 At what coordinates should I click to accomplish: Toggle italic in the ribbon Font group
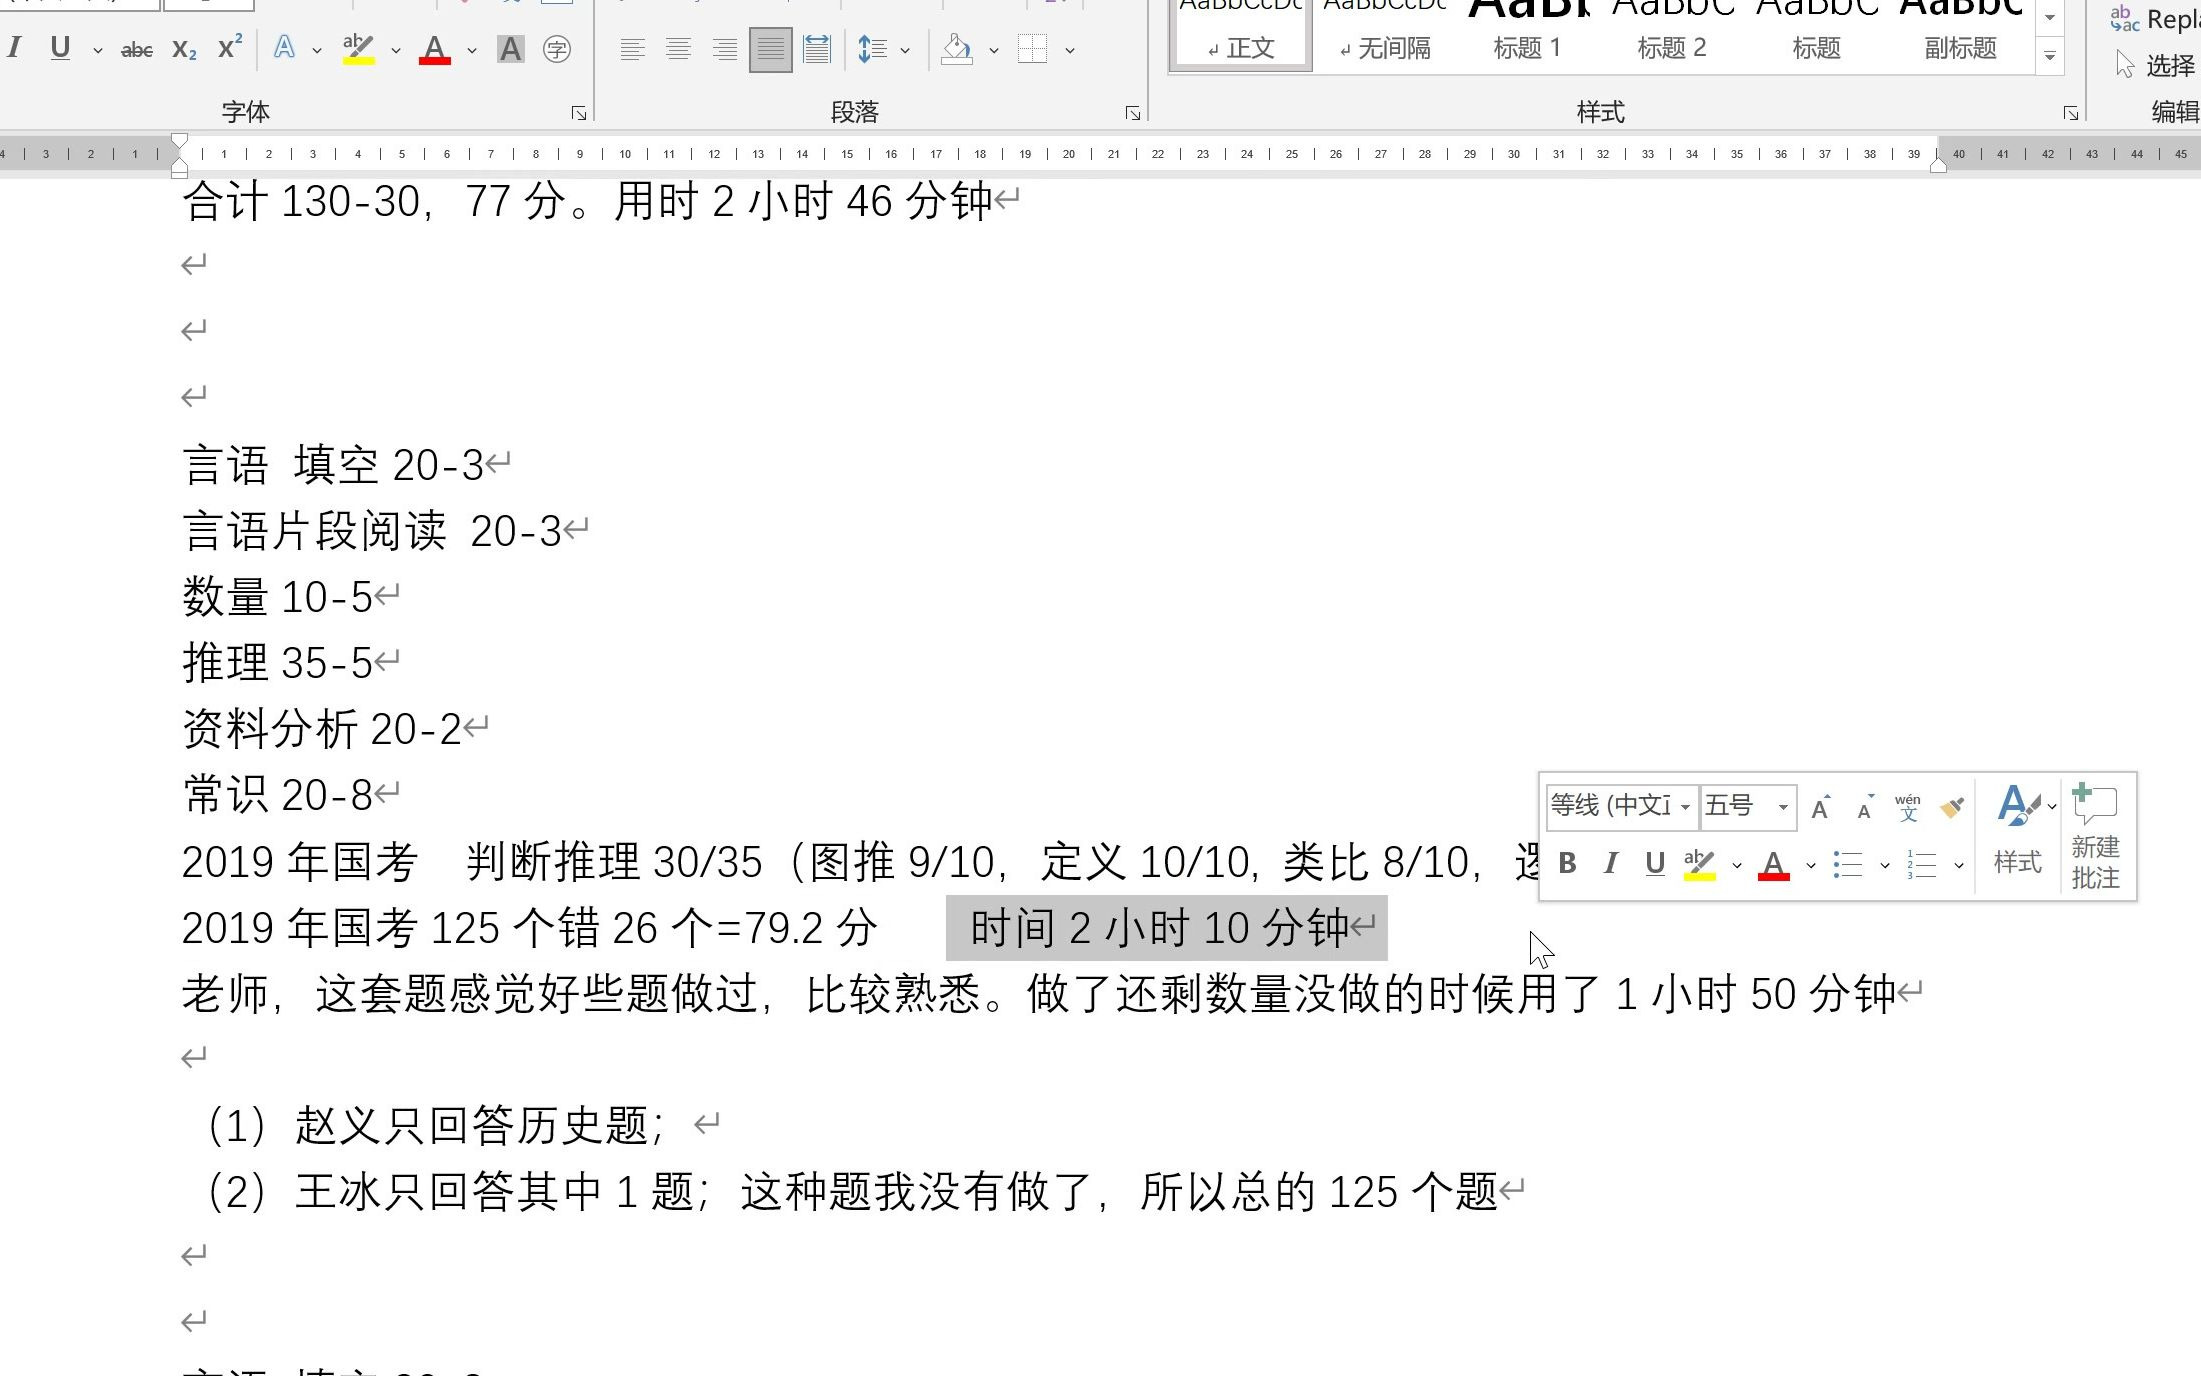coord(14,48)
